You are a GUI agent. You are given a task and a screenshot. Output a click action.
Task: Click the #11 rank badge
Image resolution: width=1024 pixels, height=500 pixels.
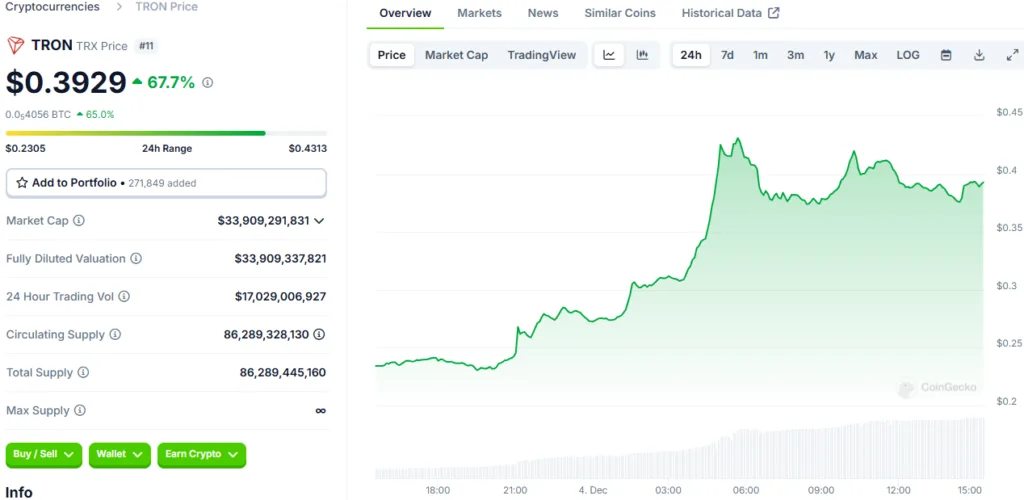(146, 46)
